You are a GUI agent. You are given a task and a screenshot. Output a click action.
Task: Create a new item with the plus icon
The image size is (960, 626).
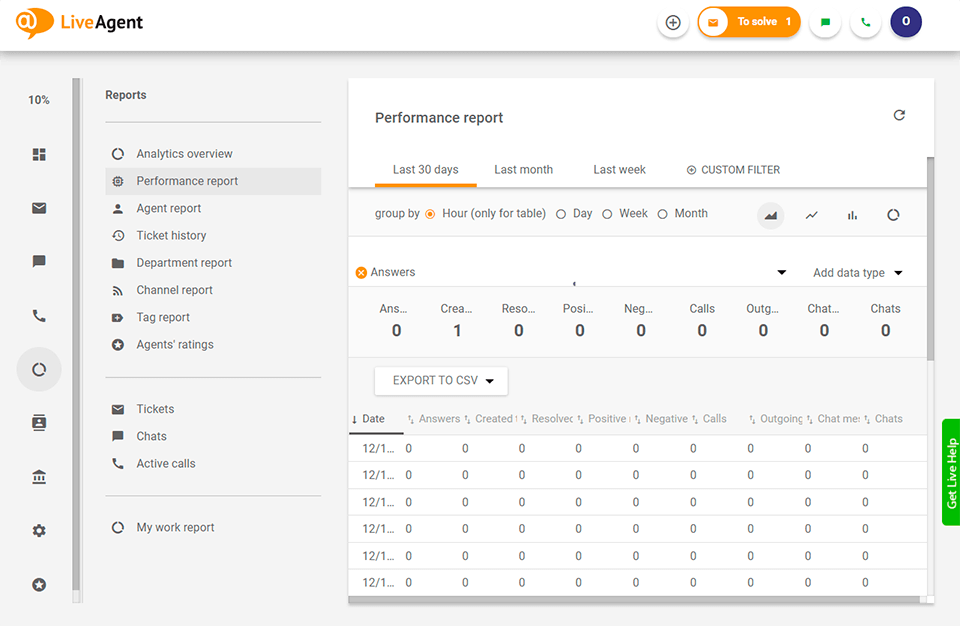[x=672, y=21]
